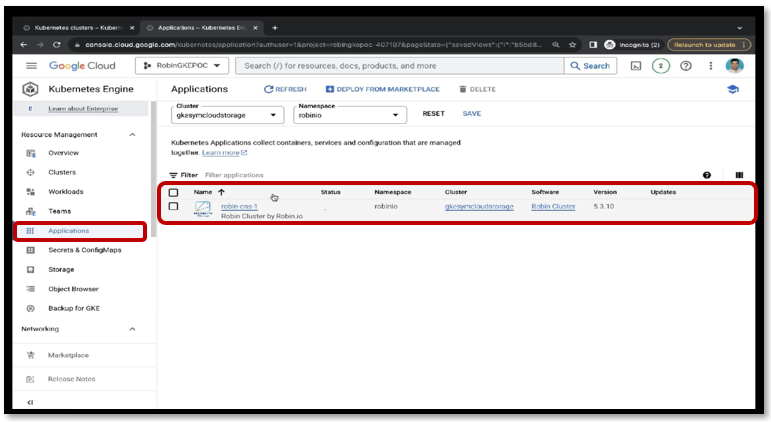Open Backup for GKE in sidebar
The width and height of the screenshot is (771, 422).
(x=74, y=308)
